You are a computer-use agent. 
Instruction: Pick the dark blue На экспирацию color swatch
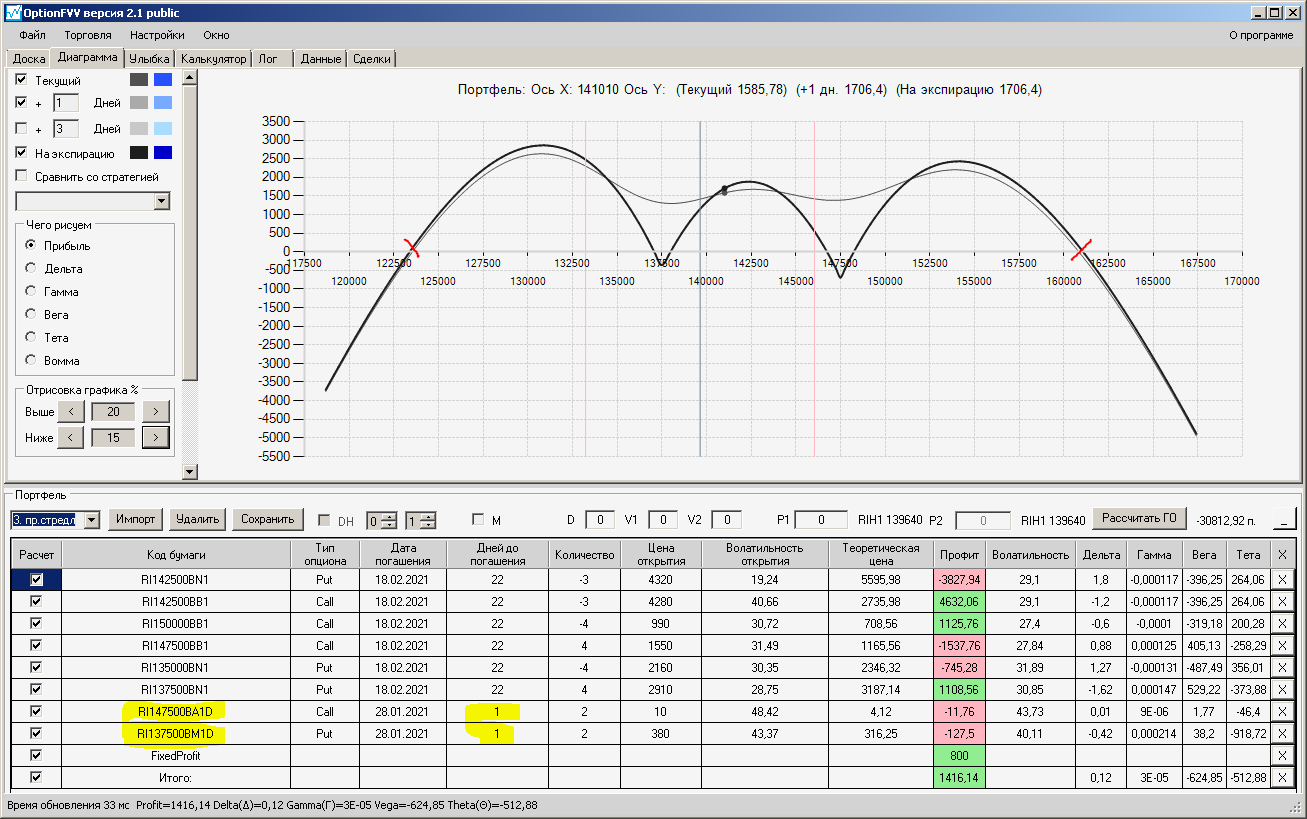point(163,153)
